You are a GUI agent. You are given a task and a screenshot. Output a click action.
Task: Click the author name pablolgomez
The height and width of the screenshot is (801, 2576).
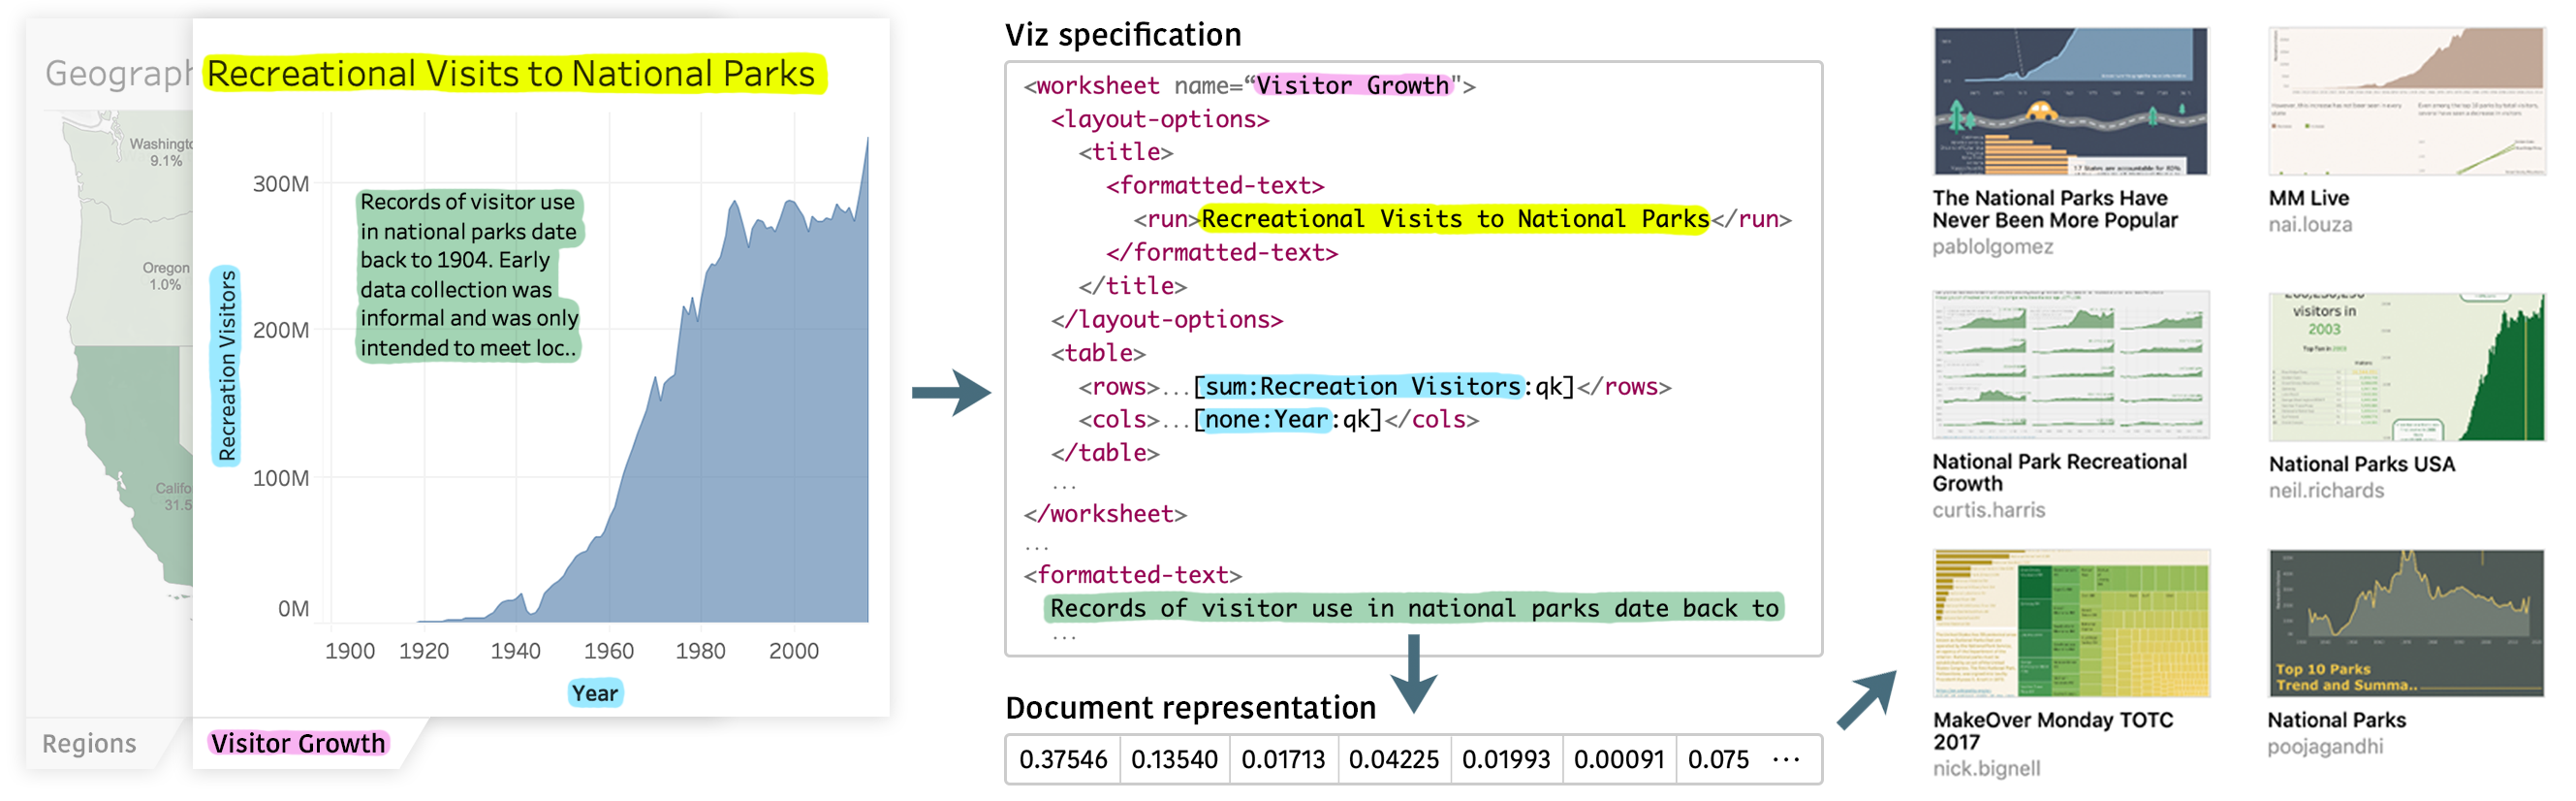point(1992,247)
